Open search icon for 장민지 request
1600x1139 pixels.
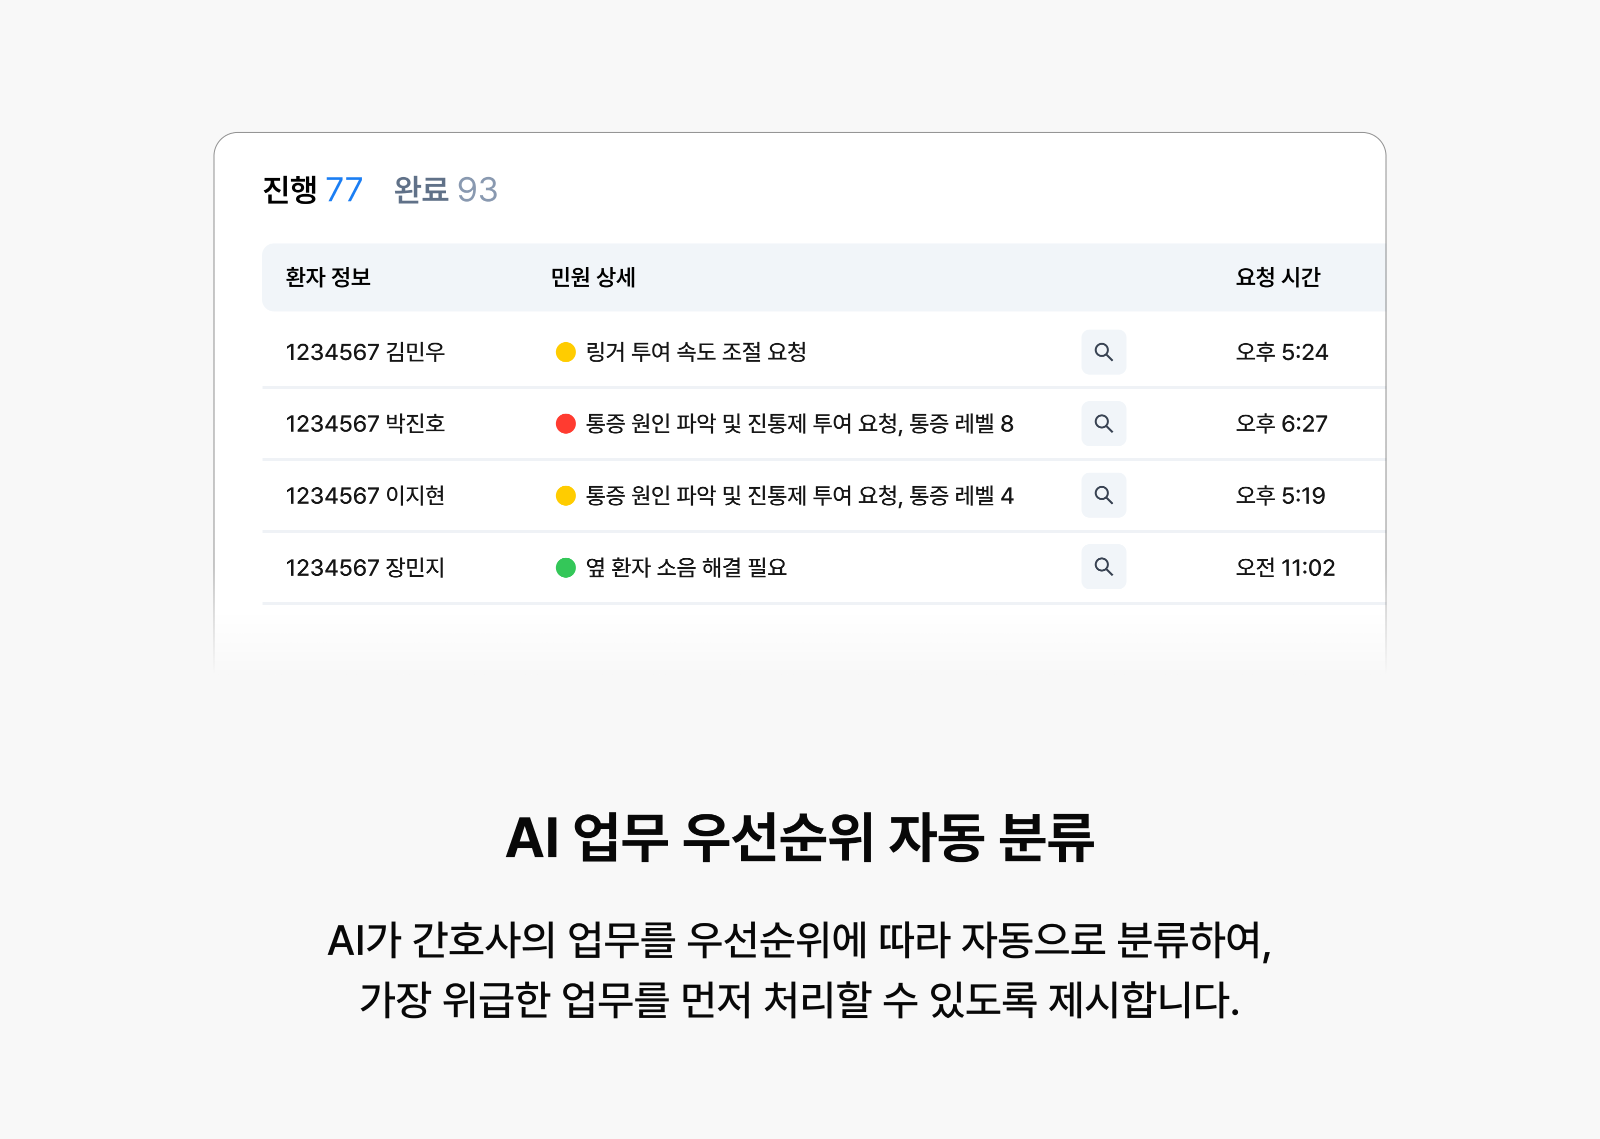click(x=1103, y=567)
